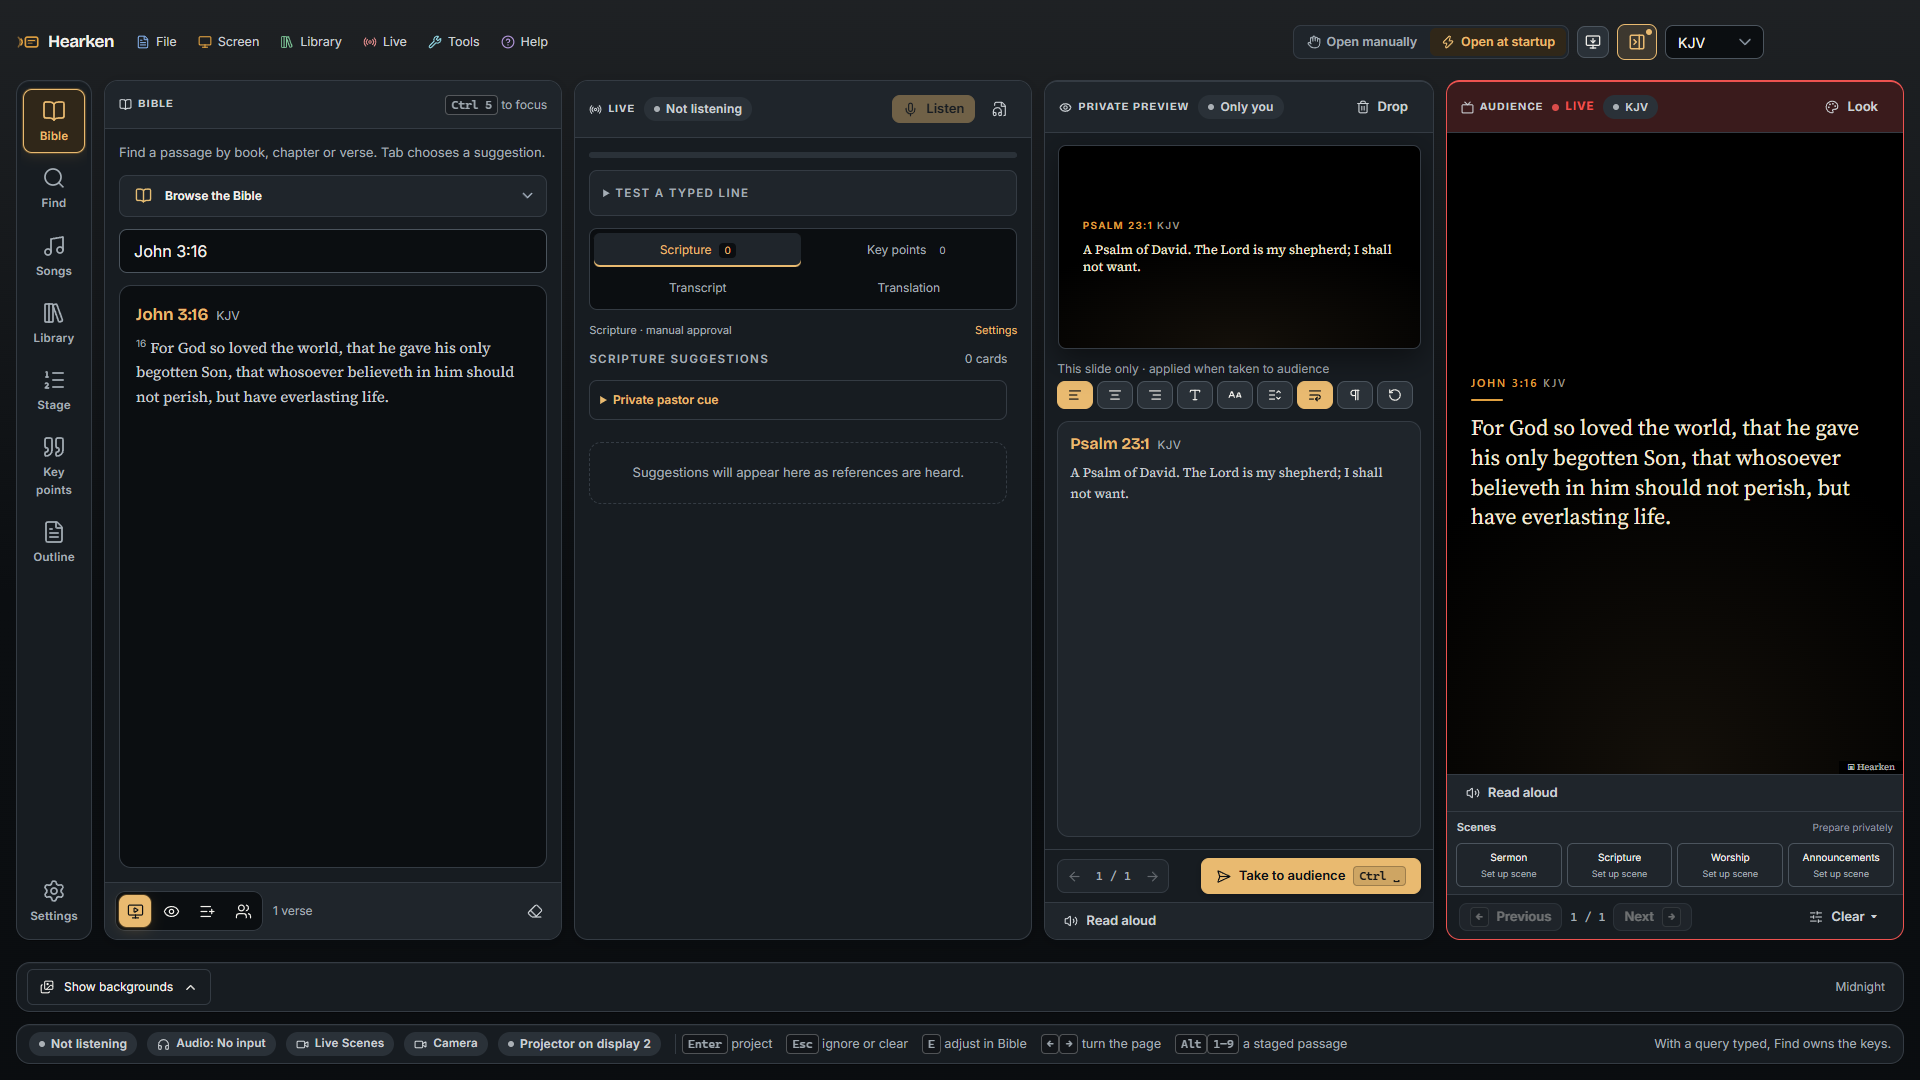The height and width of the screenshot is (1080, 1920).
Task: Click the add-to-list icon in Bible footer
Action: 207,911
